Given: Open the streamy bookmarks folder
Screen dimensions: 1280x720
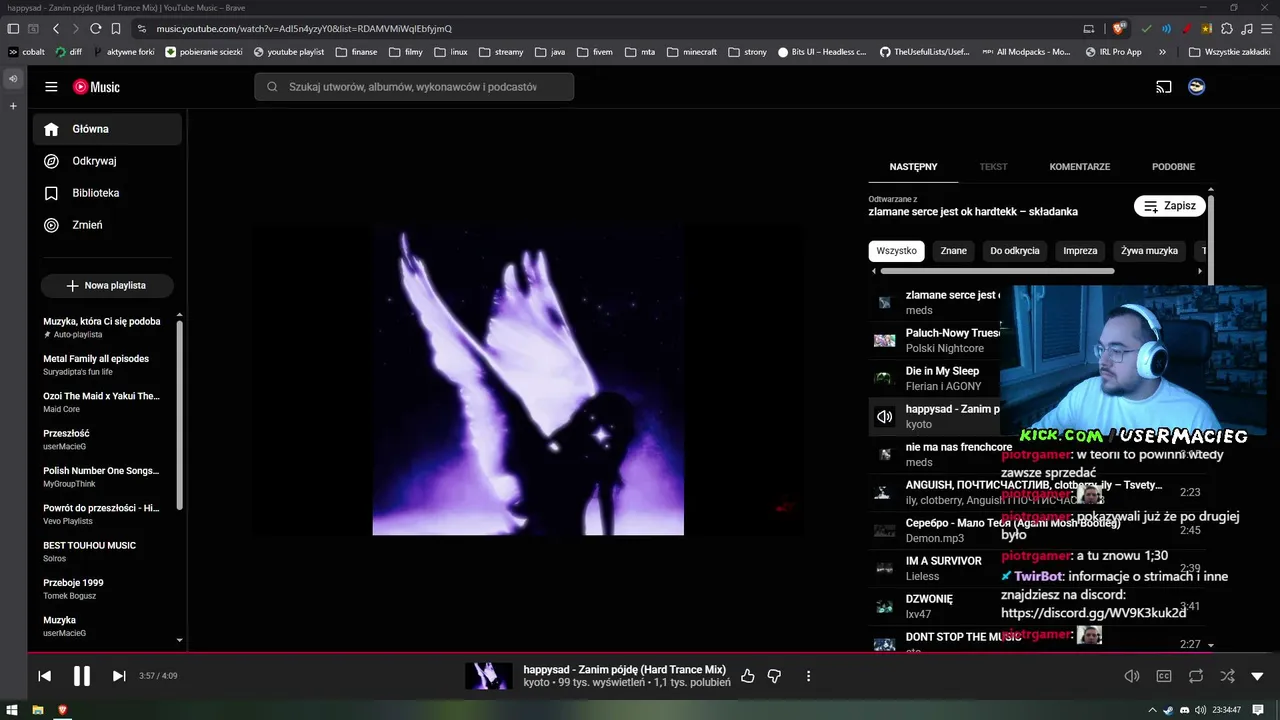Looking at the screenshot, I should pyautogui.click(x=502, y=52).
